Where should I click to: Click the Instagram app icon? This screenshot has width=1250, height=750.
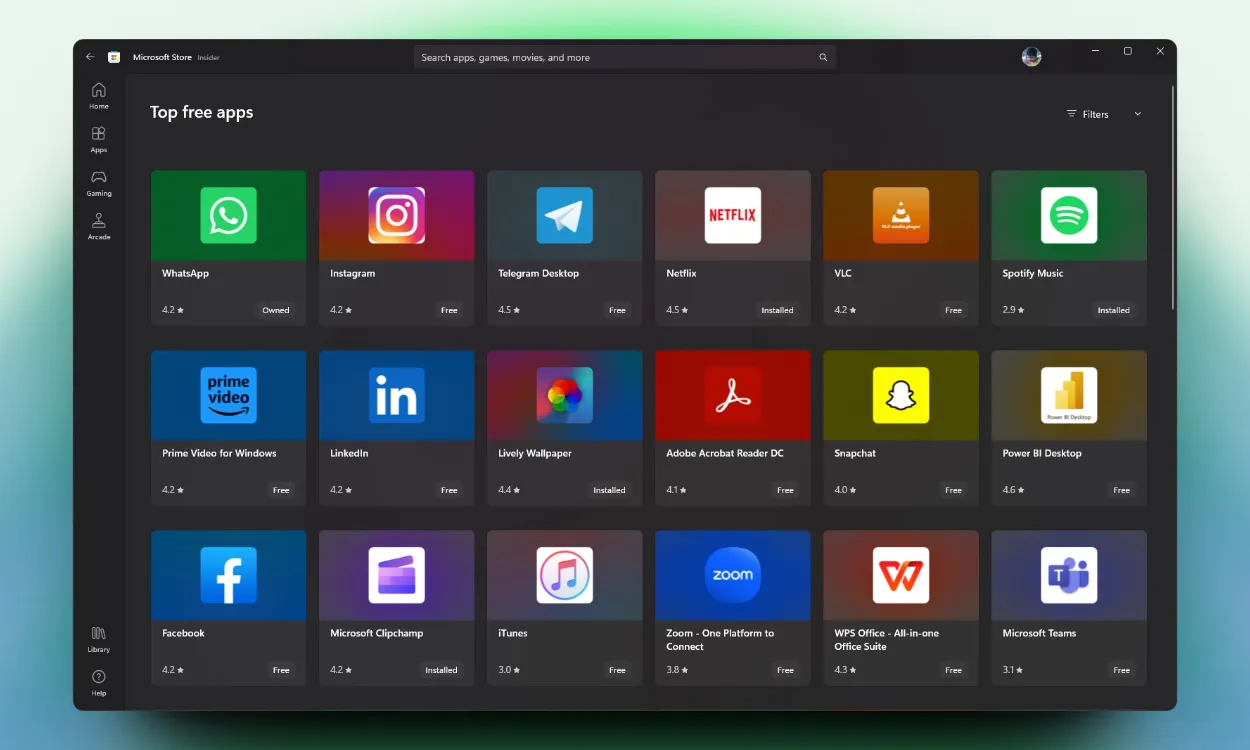[396, 215]
